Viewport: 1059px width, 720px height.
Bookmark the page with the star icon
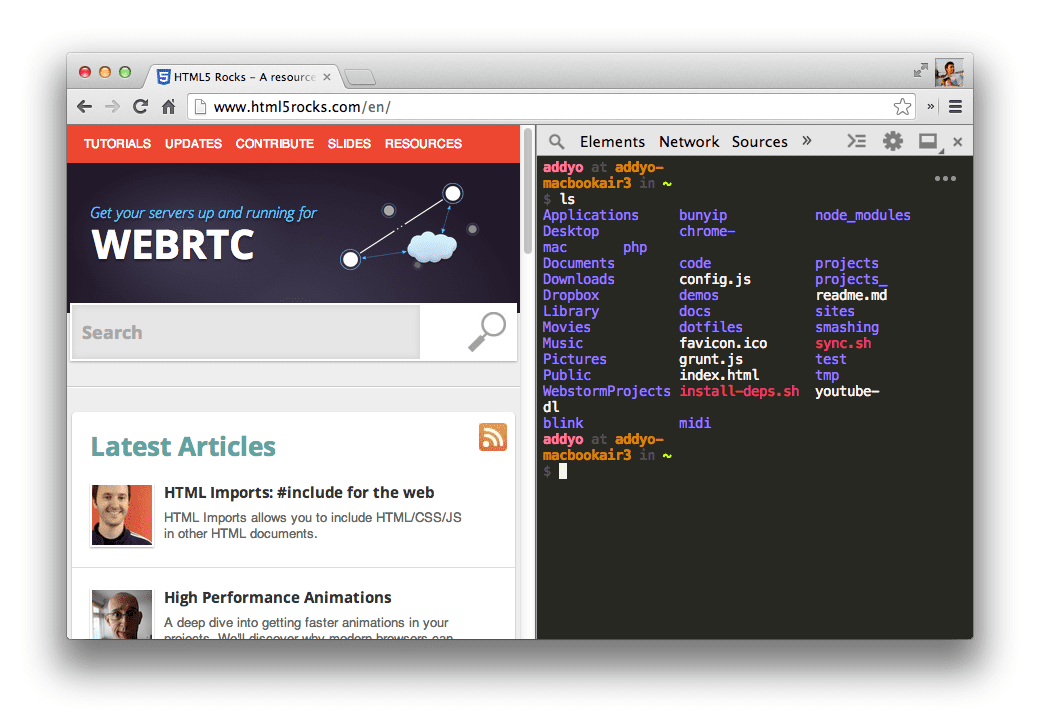(x=902, y=105)
